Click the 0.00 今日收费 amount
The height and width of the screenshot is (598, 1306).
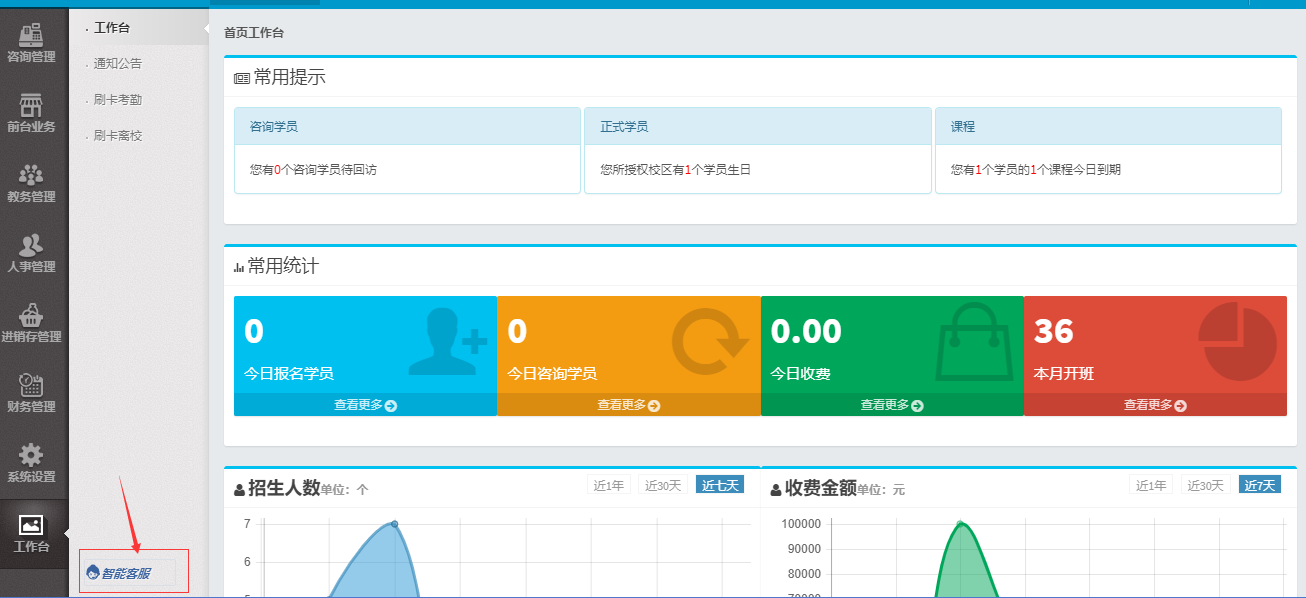click(x=806, y=331)
